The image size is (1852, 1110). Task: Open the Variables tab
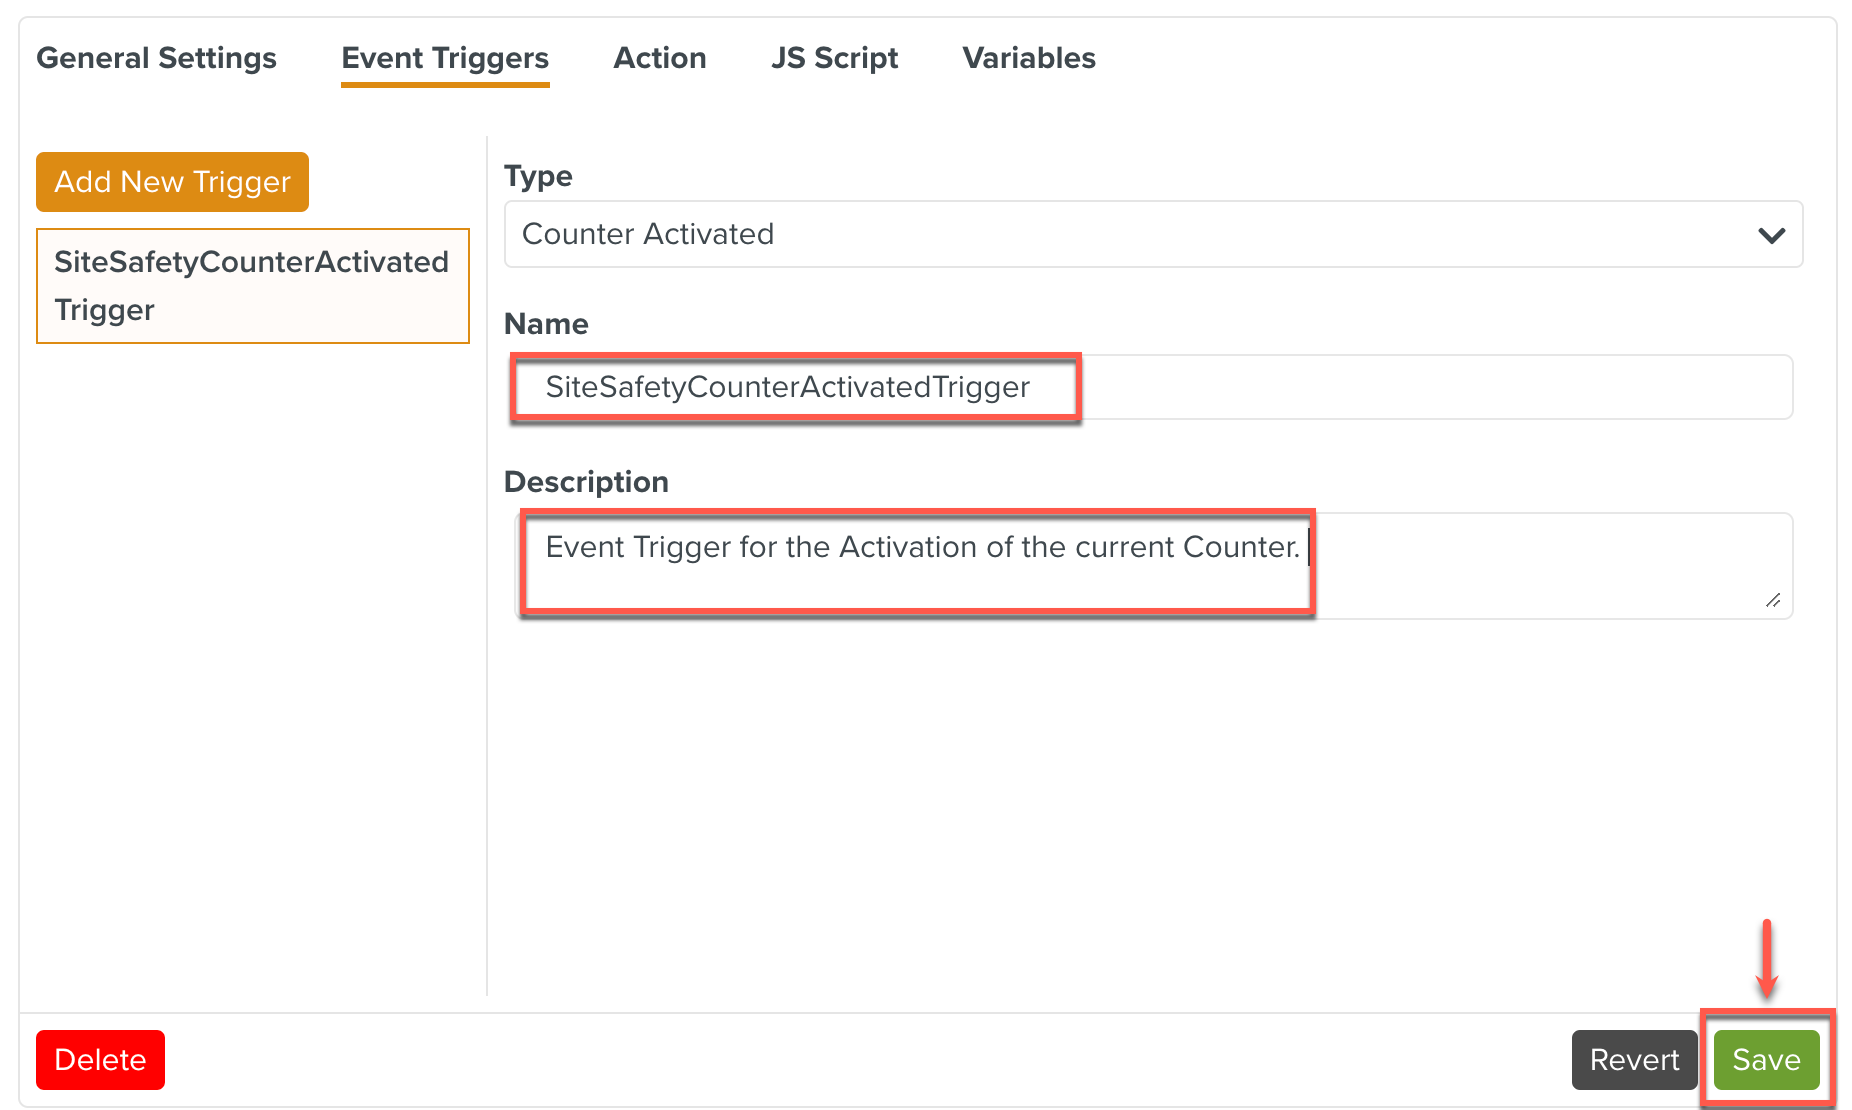point(1029,58)
